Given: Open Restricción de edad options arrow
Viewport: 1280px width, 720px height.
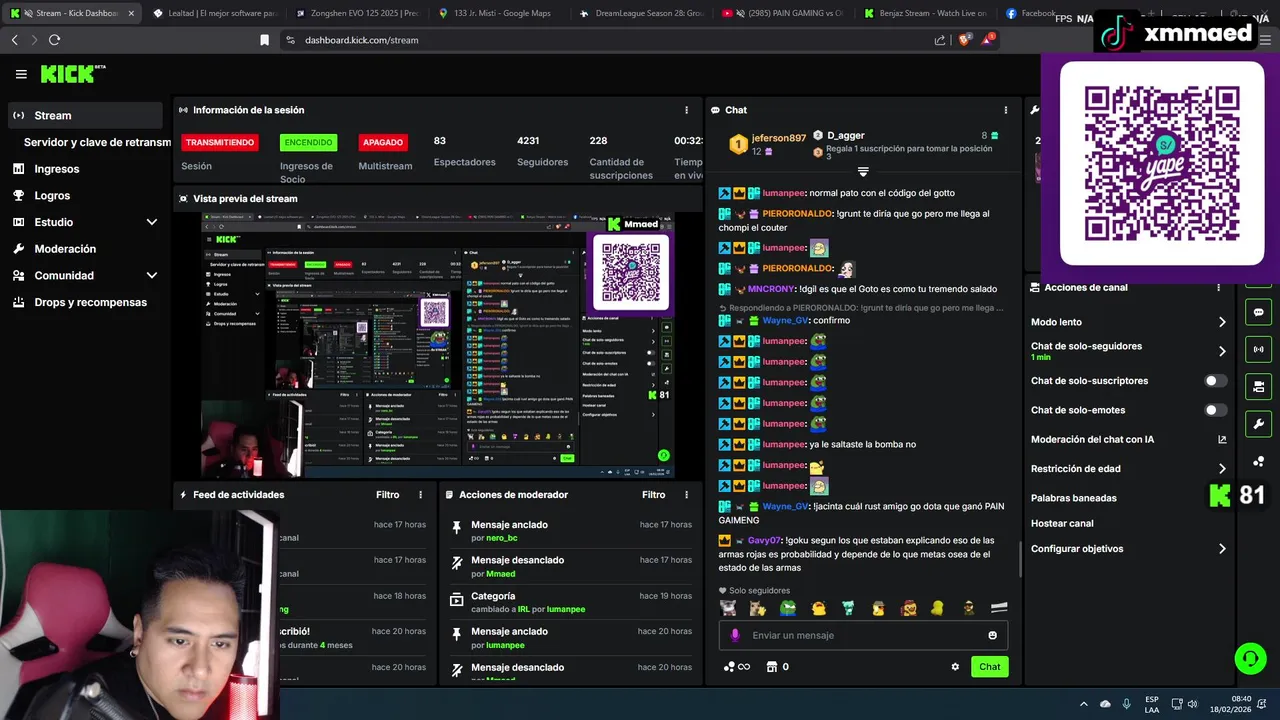Looking at the screenshot, I should (1221, 469).
